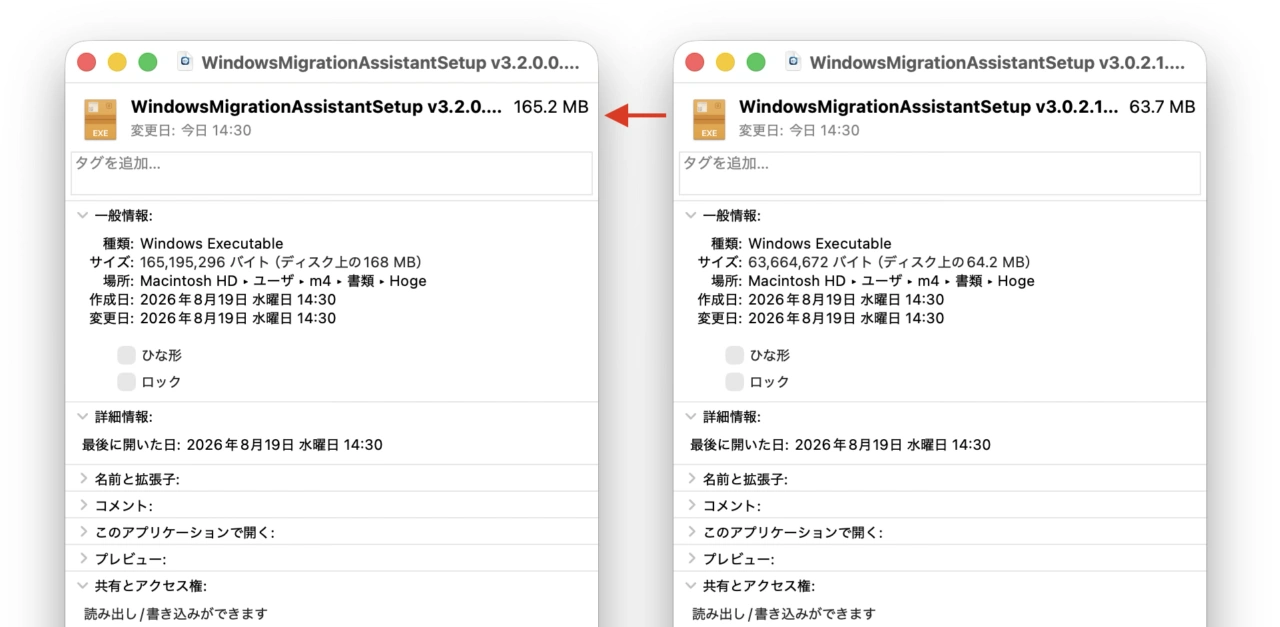
Task: Minimize the v3.2.0.0 info window
Action: point(117,62)
